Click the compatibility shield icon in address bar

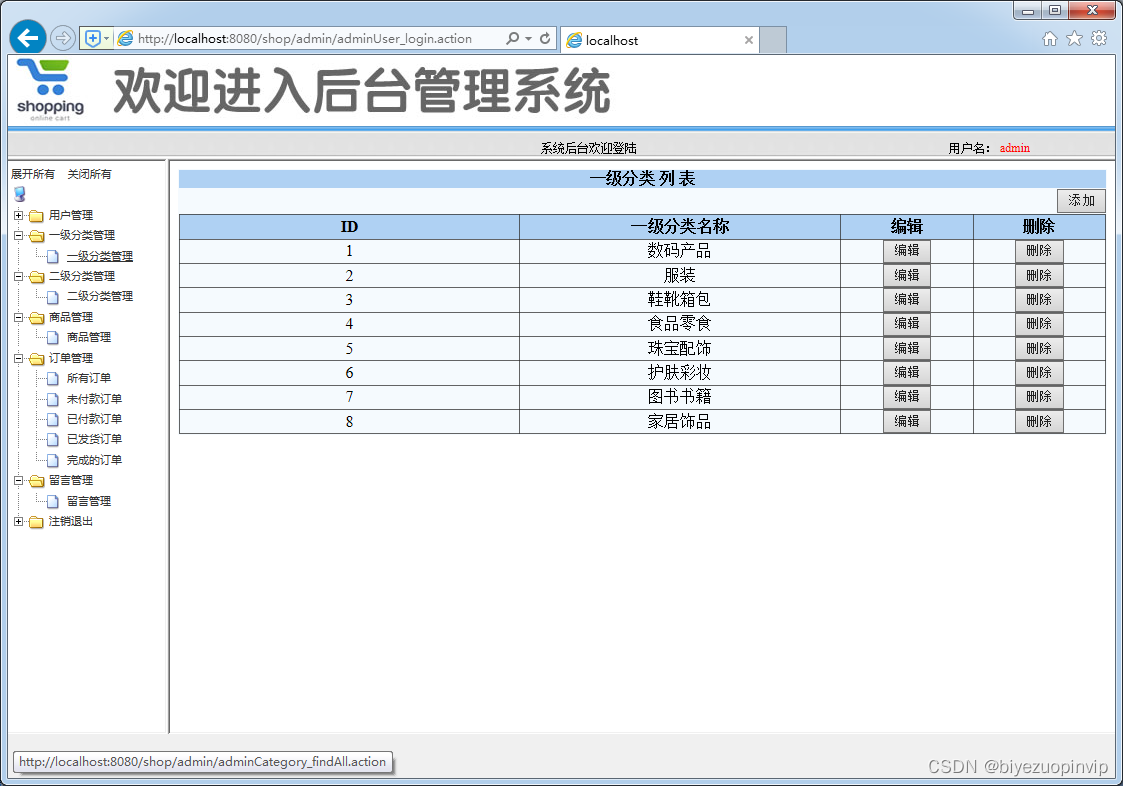[92, 39]
